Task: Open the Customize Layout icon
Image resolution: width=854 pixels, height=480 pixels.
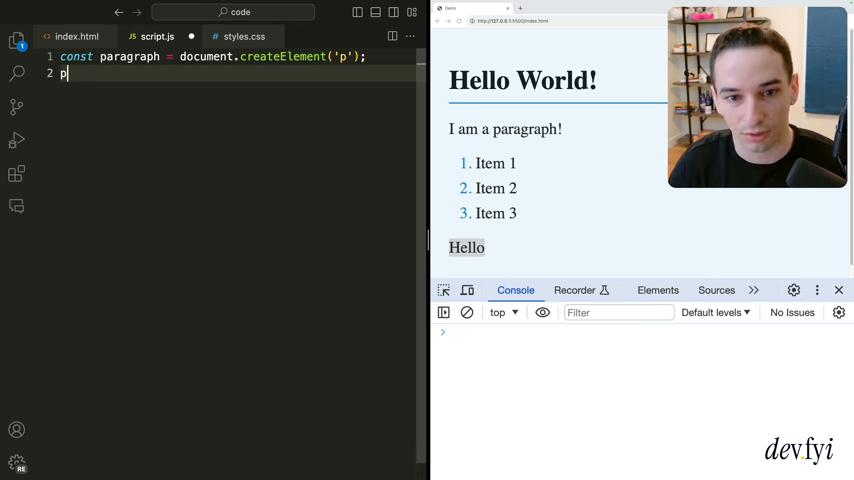Action: click(412, 12)
